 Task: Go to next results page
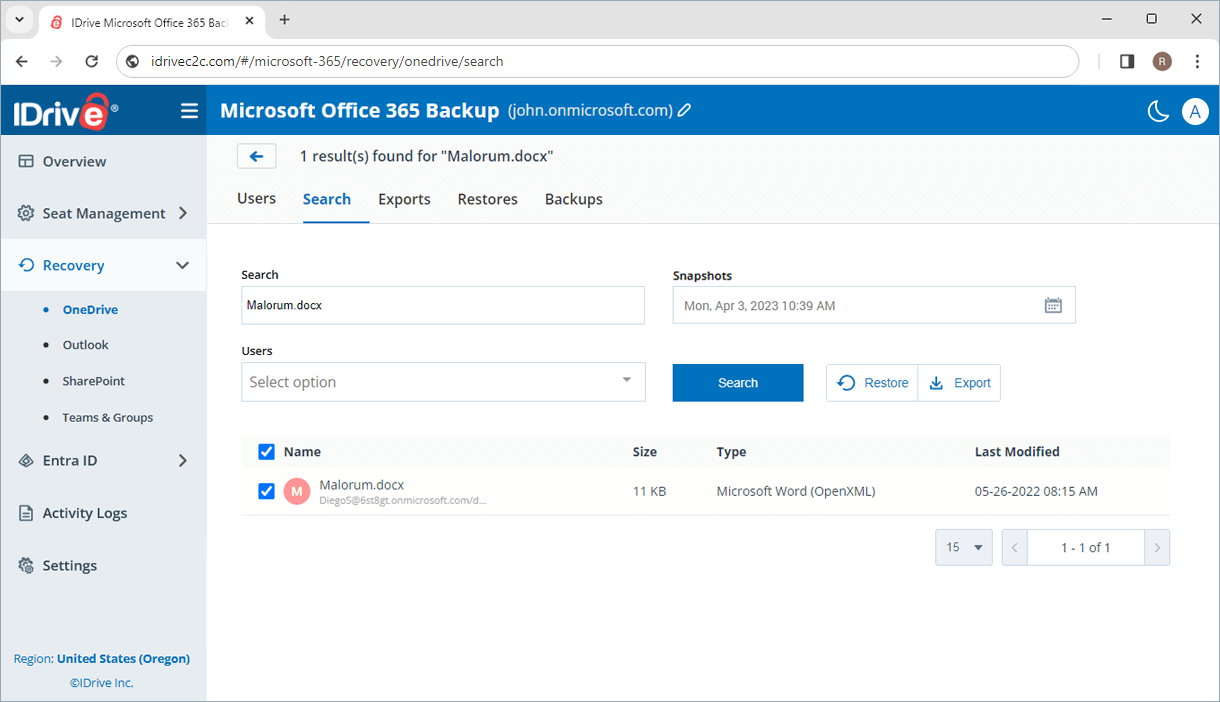(1157, 547)
